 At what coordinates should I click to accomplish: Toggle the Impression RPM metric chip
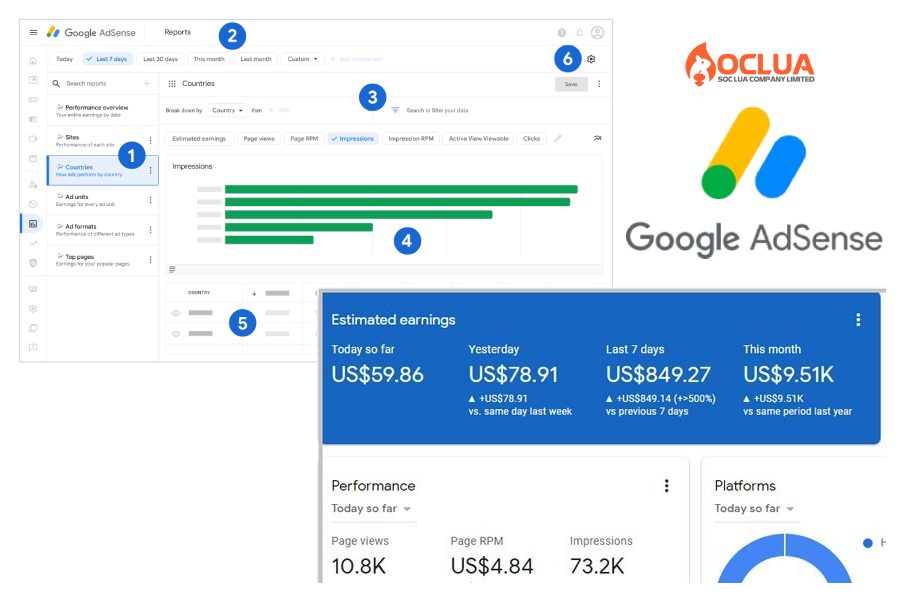[x=411, y=138]
